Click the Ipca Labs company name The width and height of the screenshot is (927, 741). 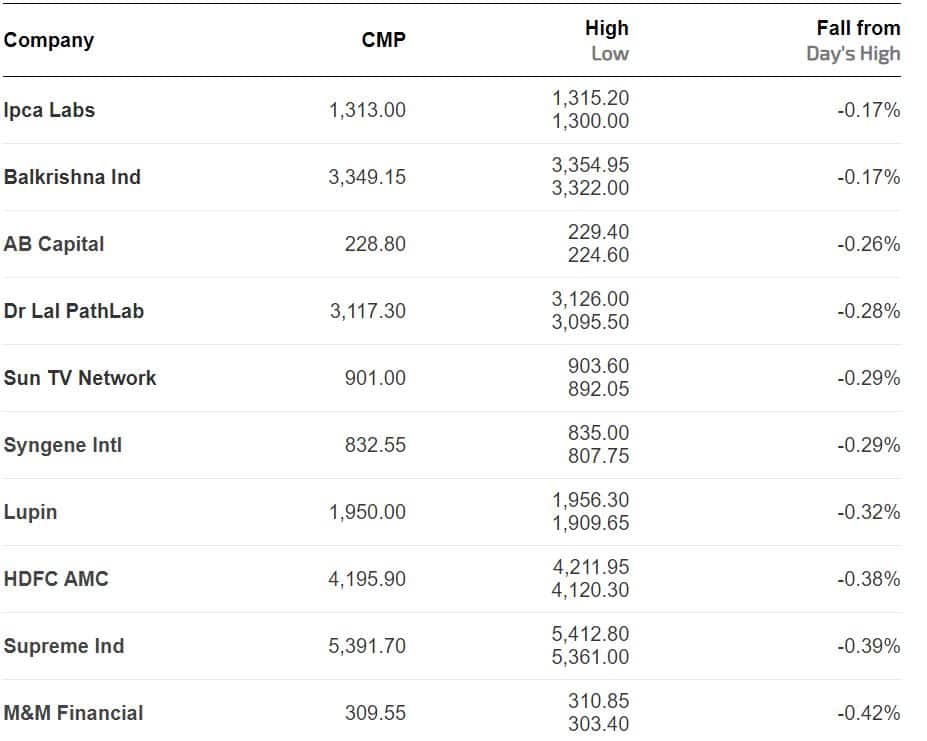(49, 110)
